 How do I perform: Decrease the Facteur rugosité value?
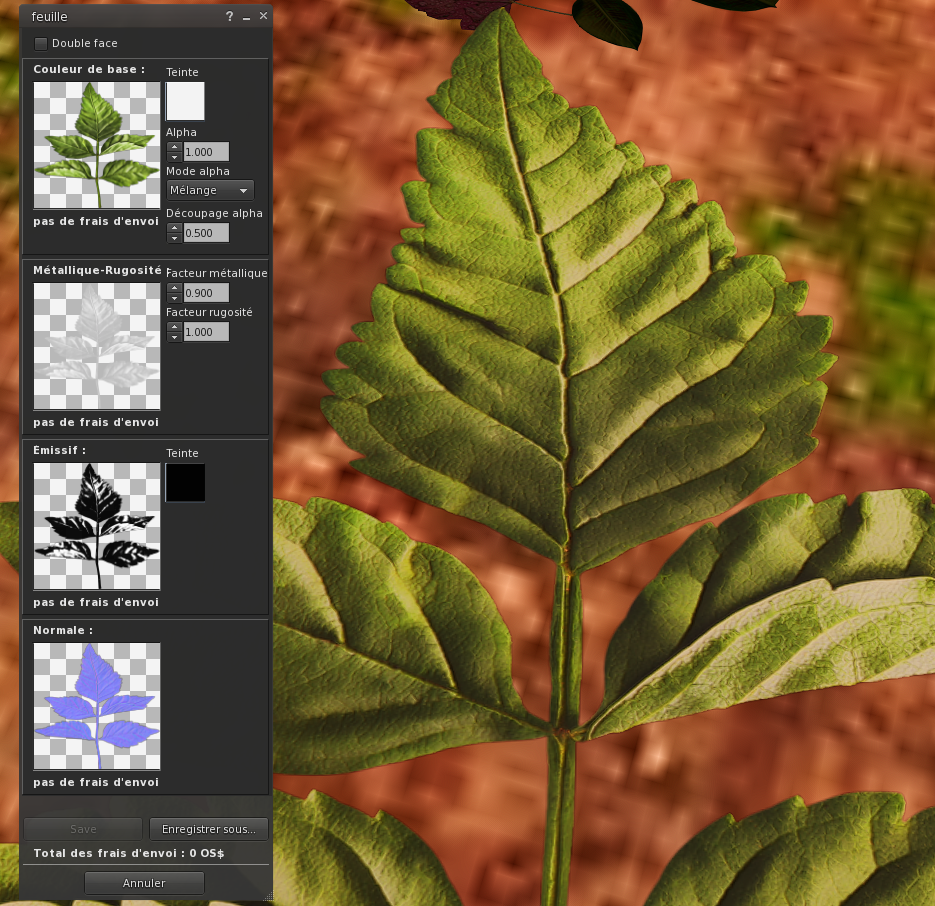[x=174, y=337]
